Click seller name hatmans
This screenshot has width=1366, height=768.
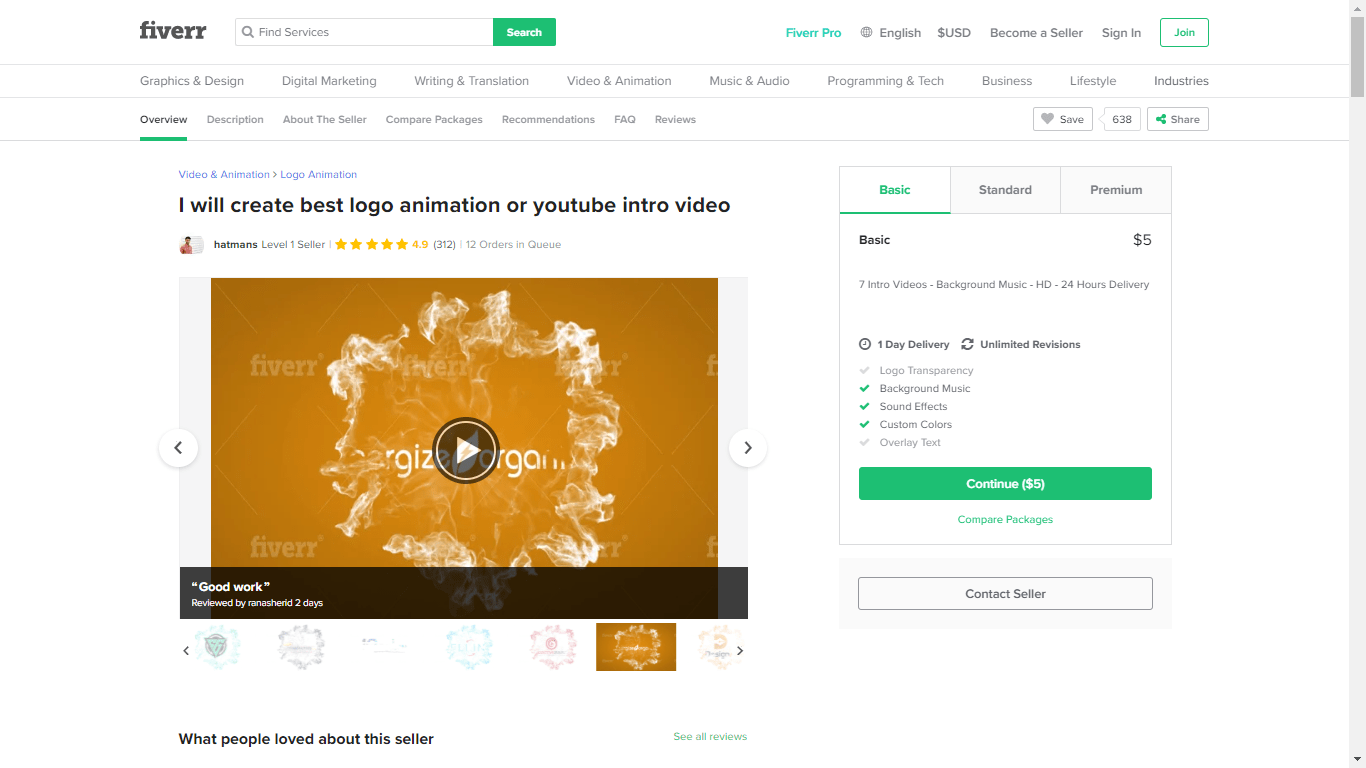tap(235, 244)
